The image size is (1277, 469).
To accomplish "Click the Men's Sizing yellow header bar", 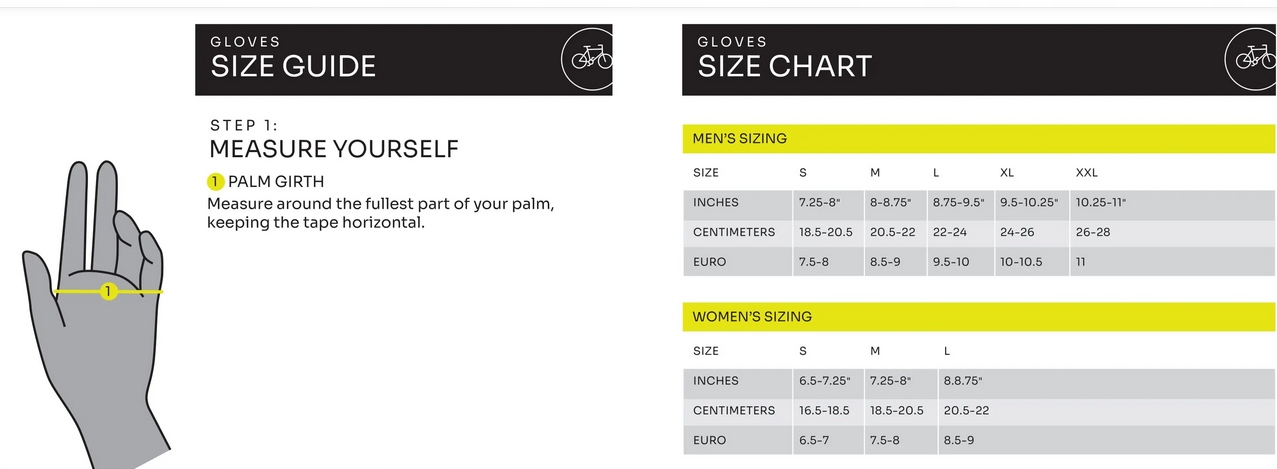I will [x=978, y=138].
